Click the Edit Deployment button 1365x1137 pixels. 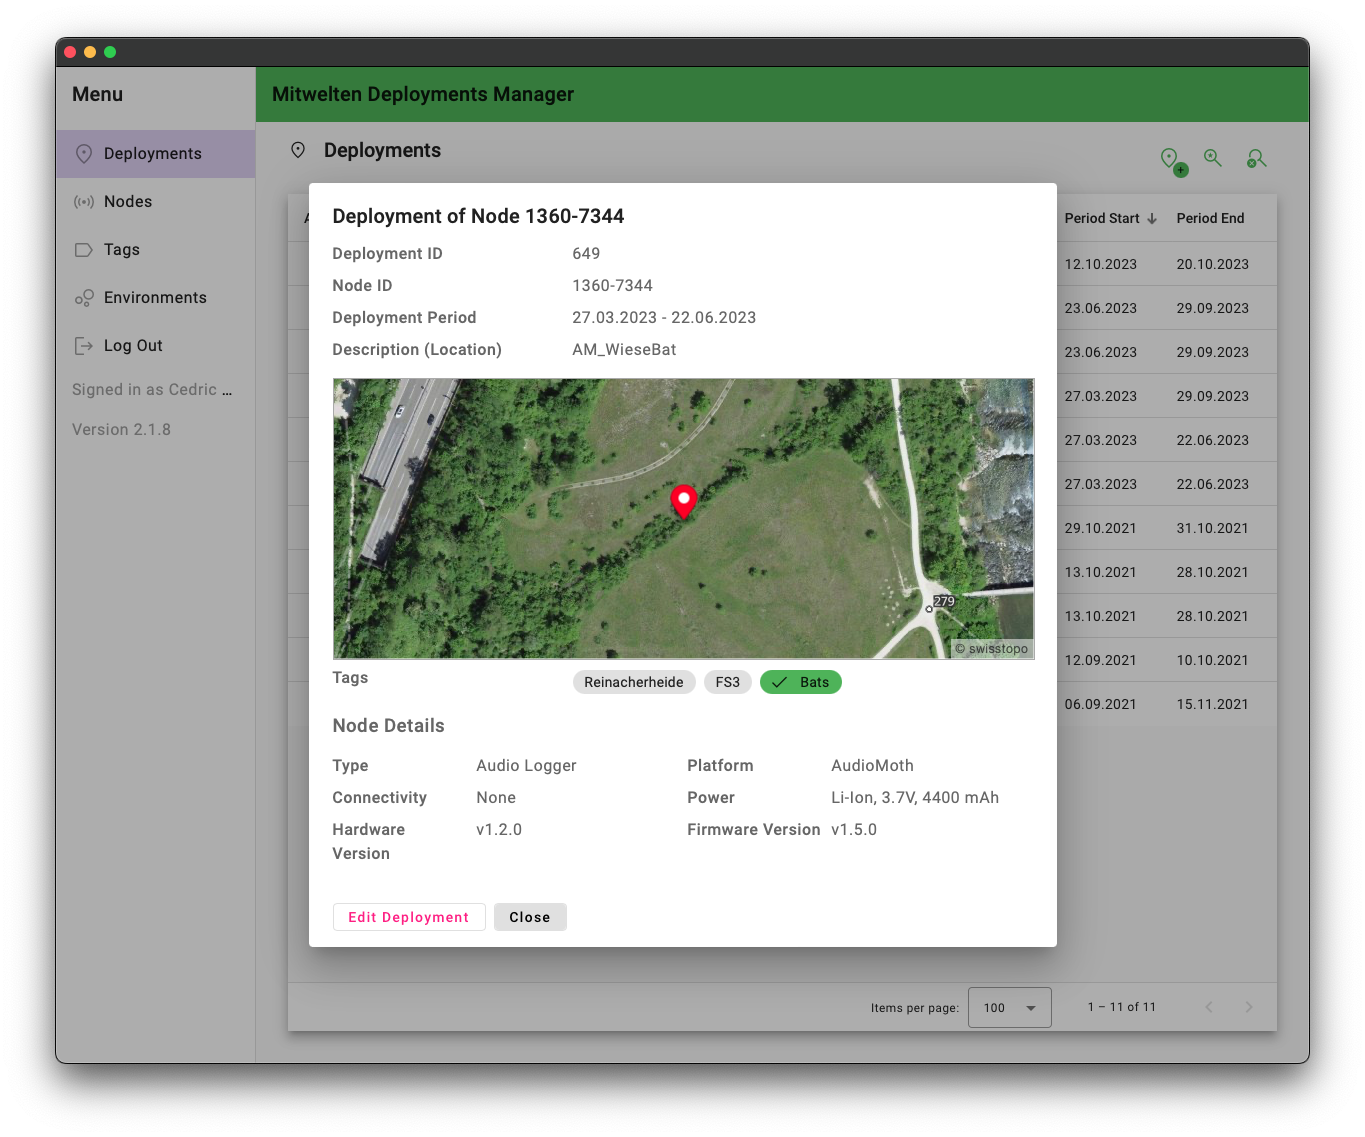[x=409, y=917]
